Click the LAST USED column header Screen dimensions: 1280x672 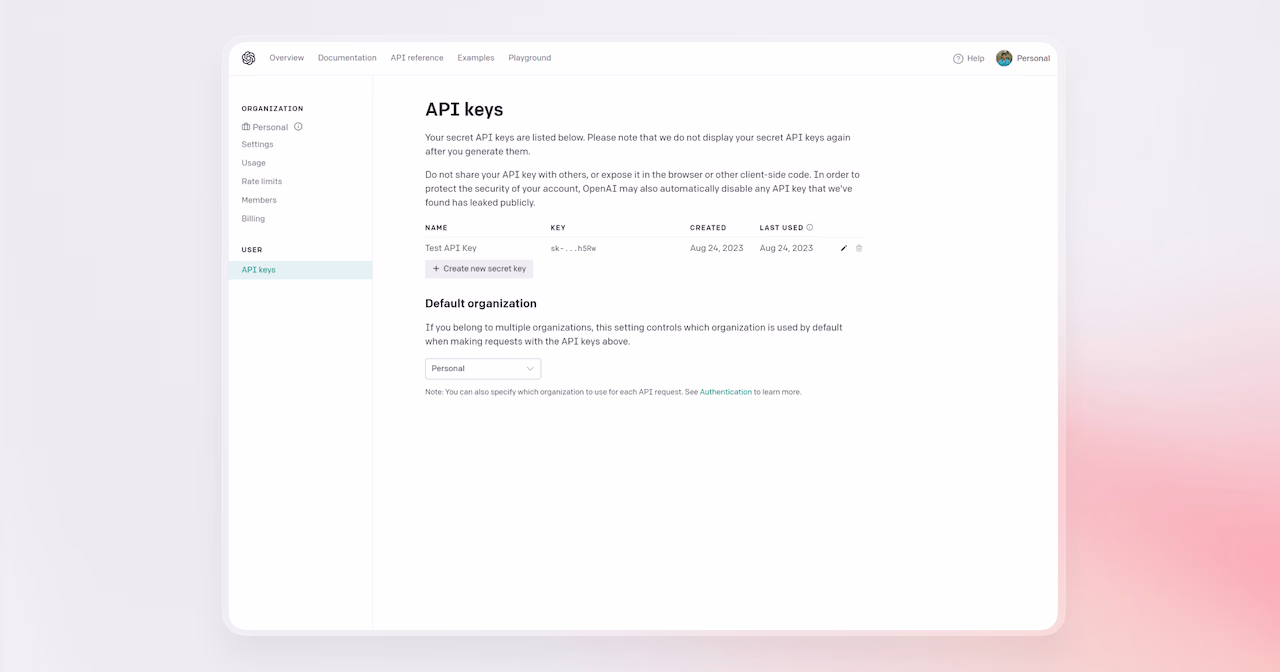pyautogui.click(x=781, y=228)
